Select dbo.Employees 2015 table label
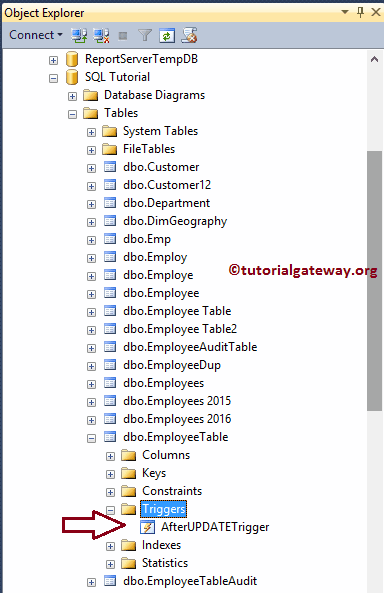The height and width of the screenshot is (593, 384). pos(177,401)
